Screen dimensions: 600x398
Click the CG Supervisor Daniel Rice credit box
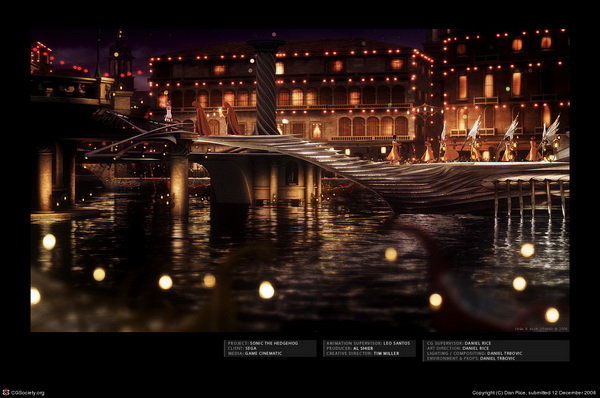tap(496, 351)
